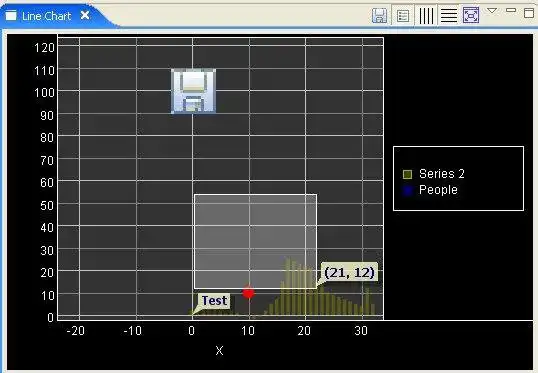Maximize the Line Chart view
The image size is (538, 373).
529,13
